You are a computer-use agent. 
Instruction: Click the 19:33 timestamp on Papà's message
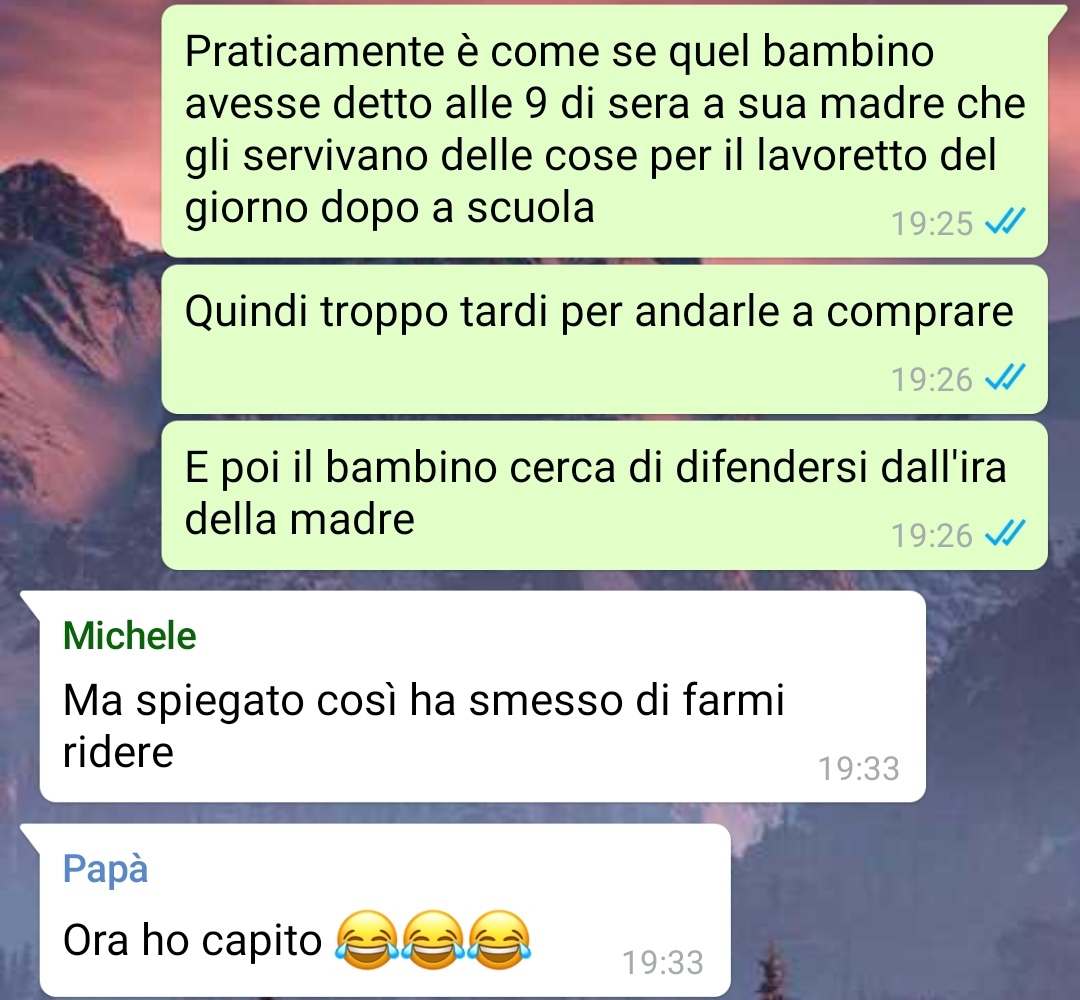click(x=663, y=963)
